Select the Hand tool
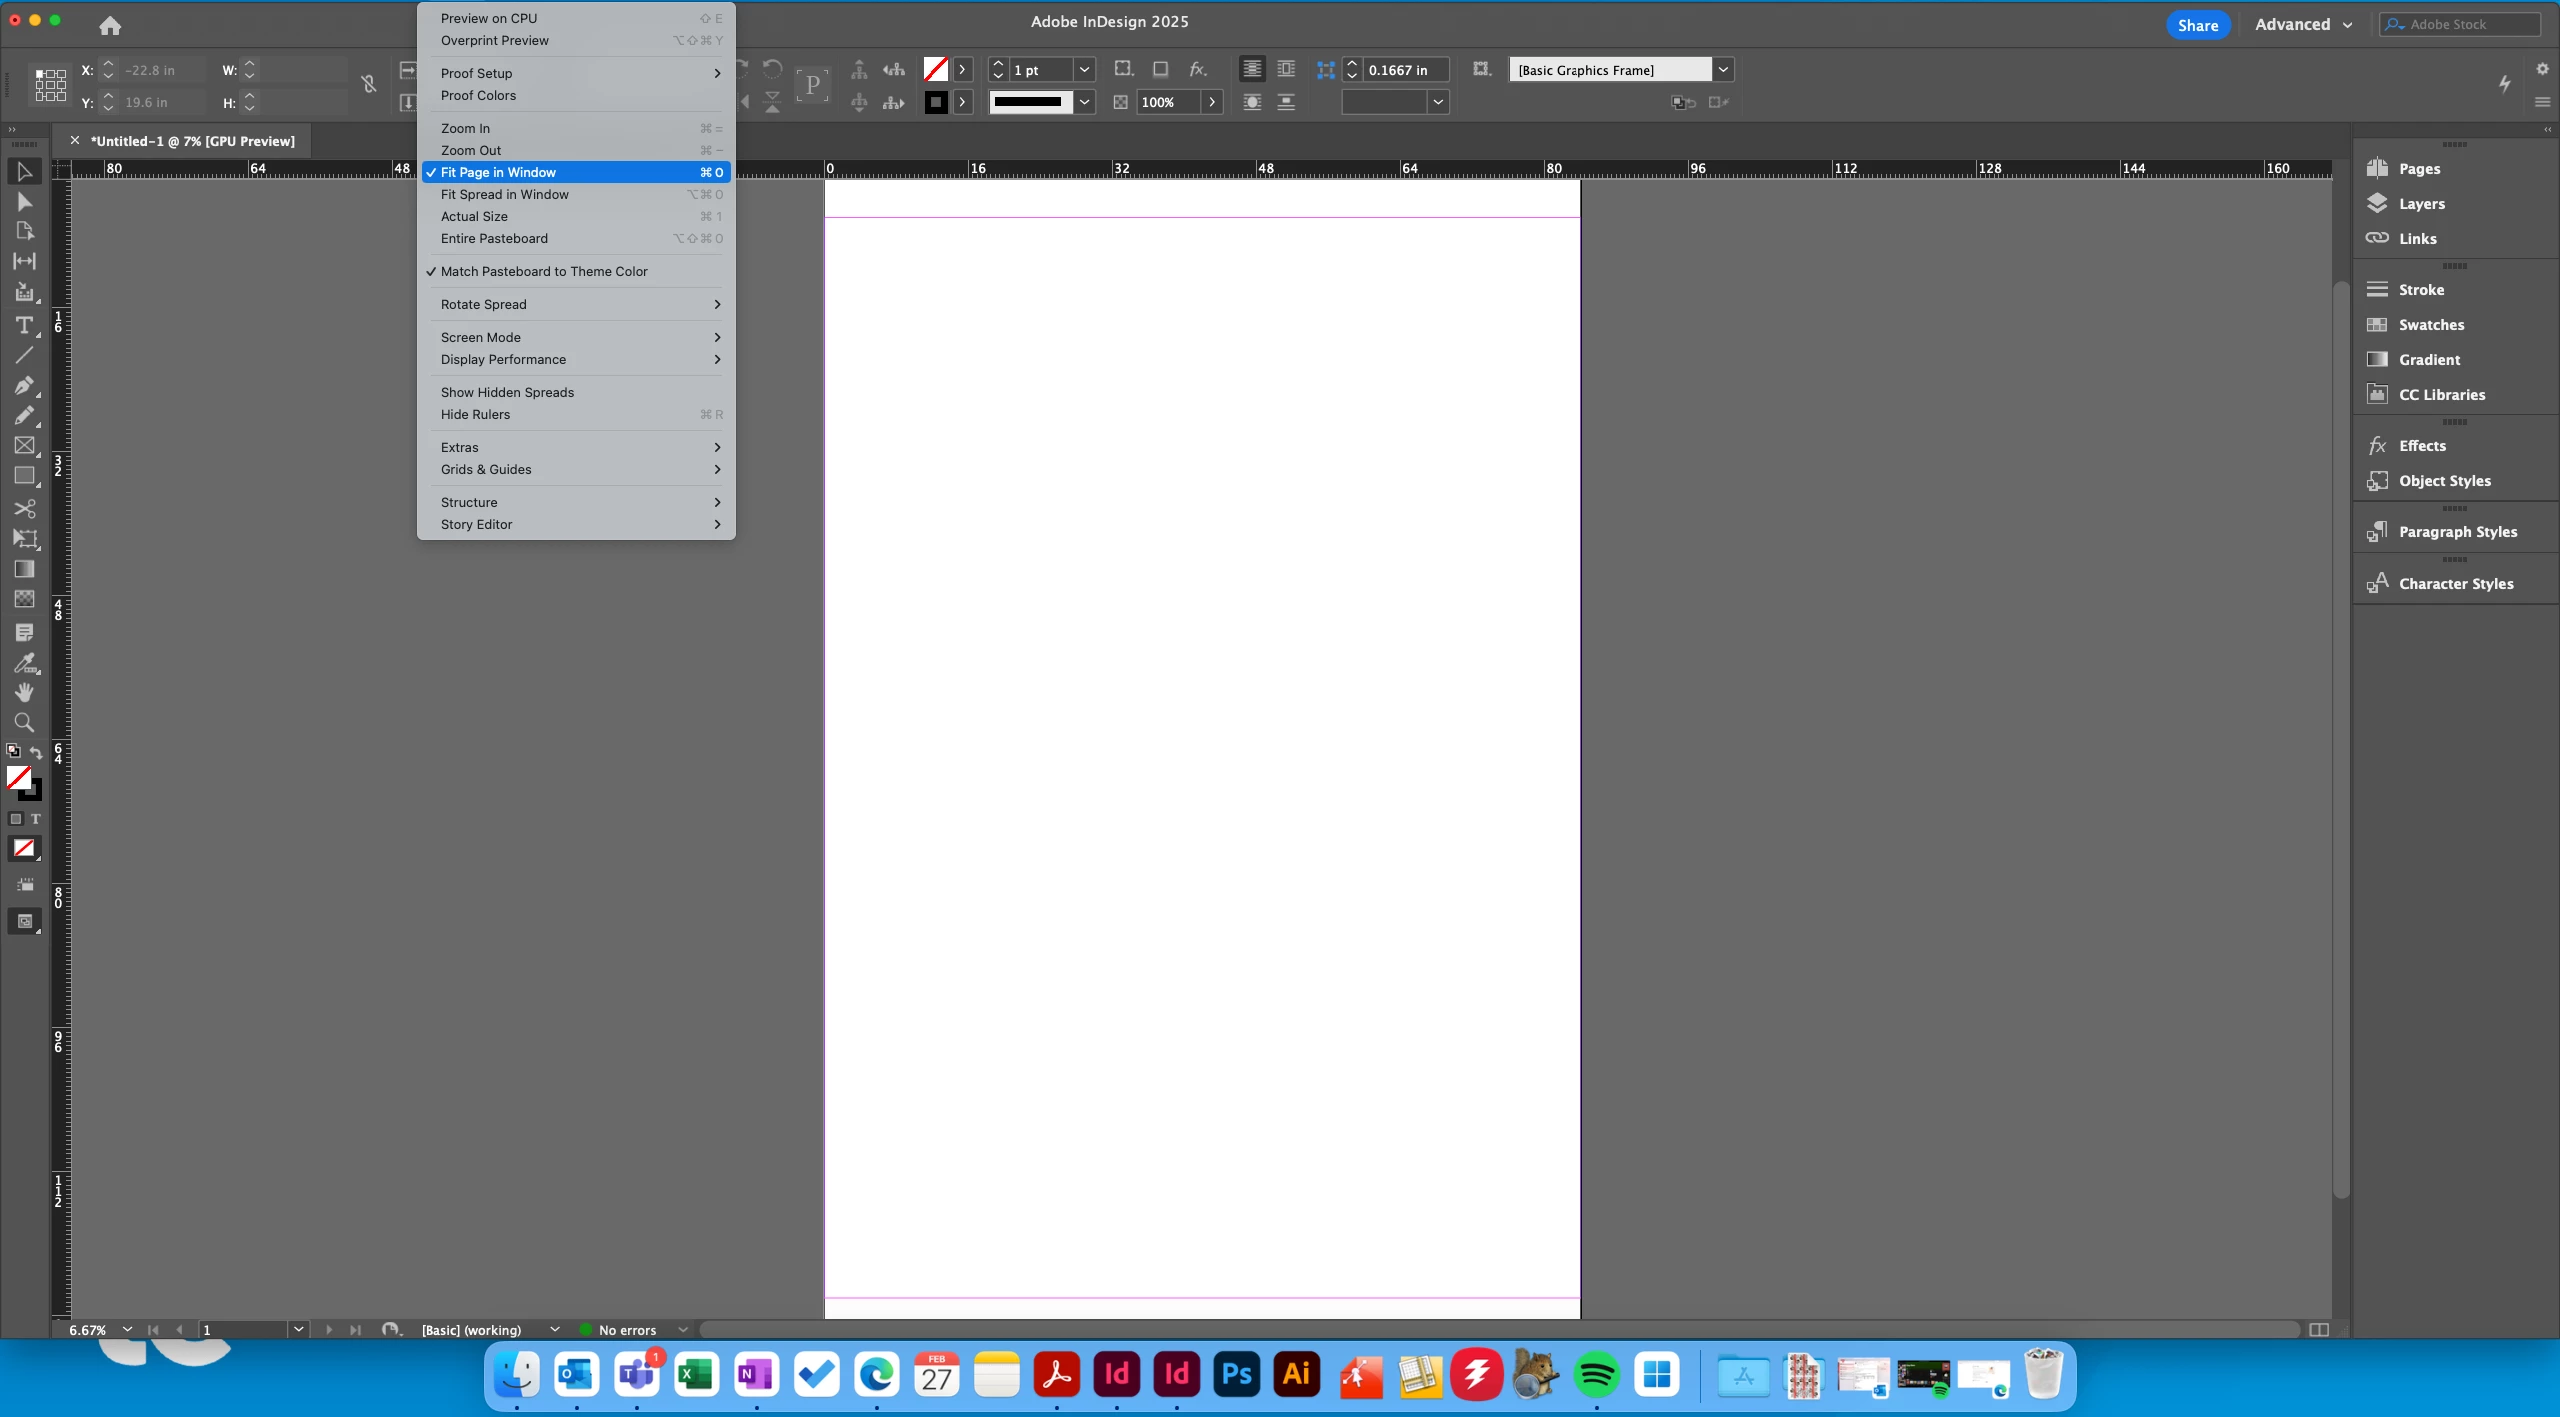The height and width of the screenshot is (1417, 2560). click(24, 692)
